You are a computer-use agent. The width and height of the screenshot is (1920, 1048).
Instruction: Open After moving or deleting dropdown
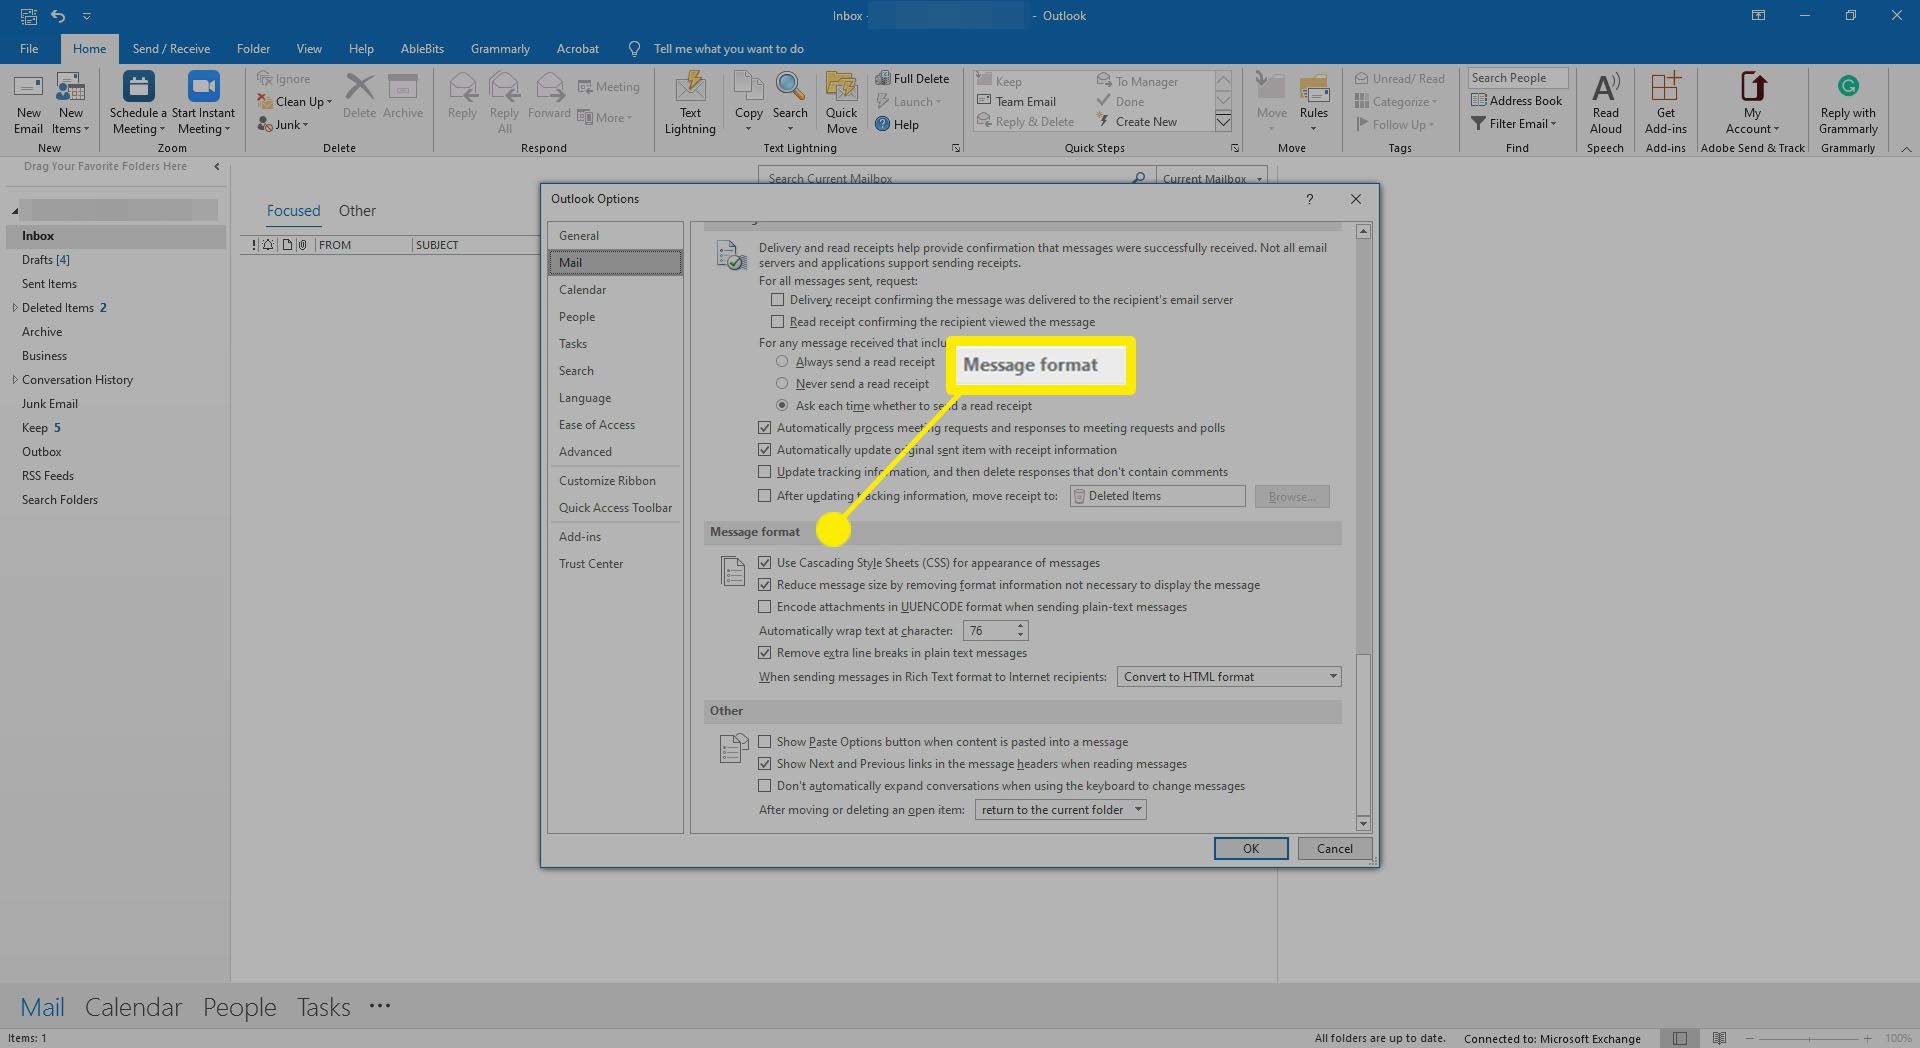pyautogui.click(x=1060, y=810)
